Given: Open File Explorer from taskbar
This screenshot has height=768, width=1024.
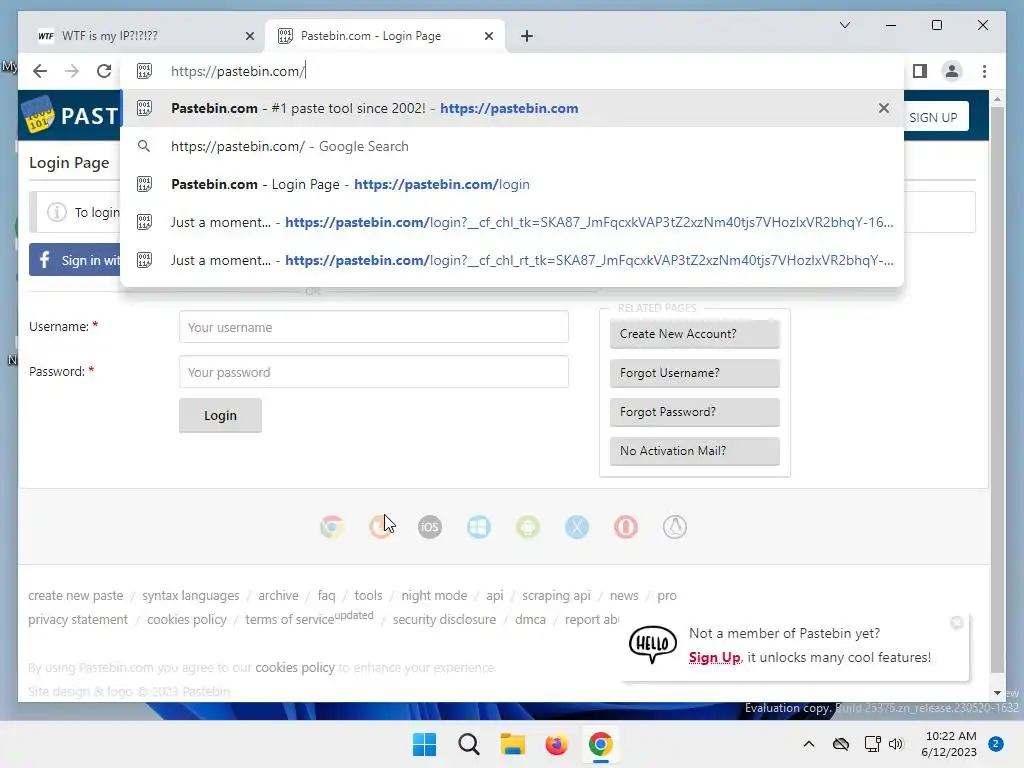Looking at the screenshot, I should click(513, 744).
